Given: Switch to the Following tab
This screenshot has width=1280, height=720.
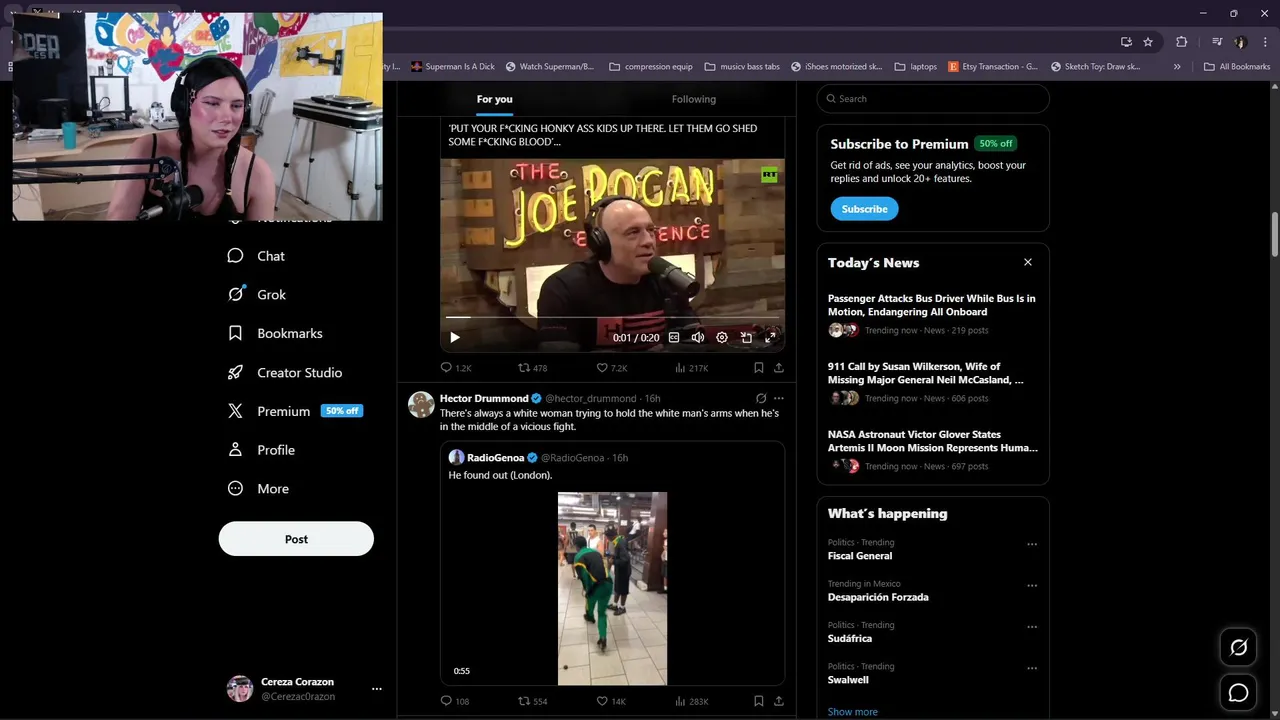Looking at the screenshot, I should pyautogui.click(x=694, y=99).
